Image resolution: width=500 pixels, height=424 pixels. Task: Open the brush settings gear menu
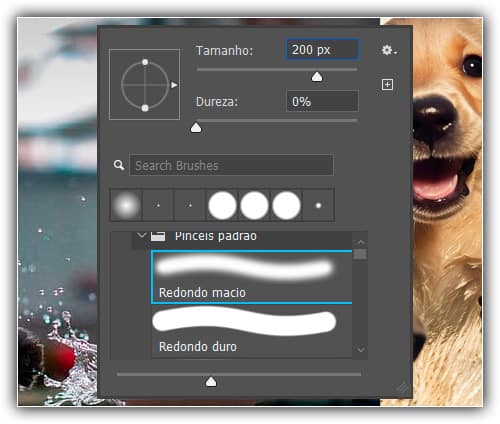389,50
